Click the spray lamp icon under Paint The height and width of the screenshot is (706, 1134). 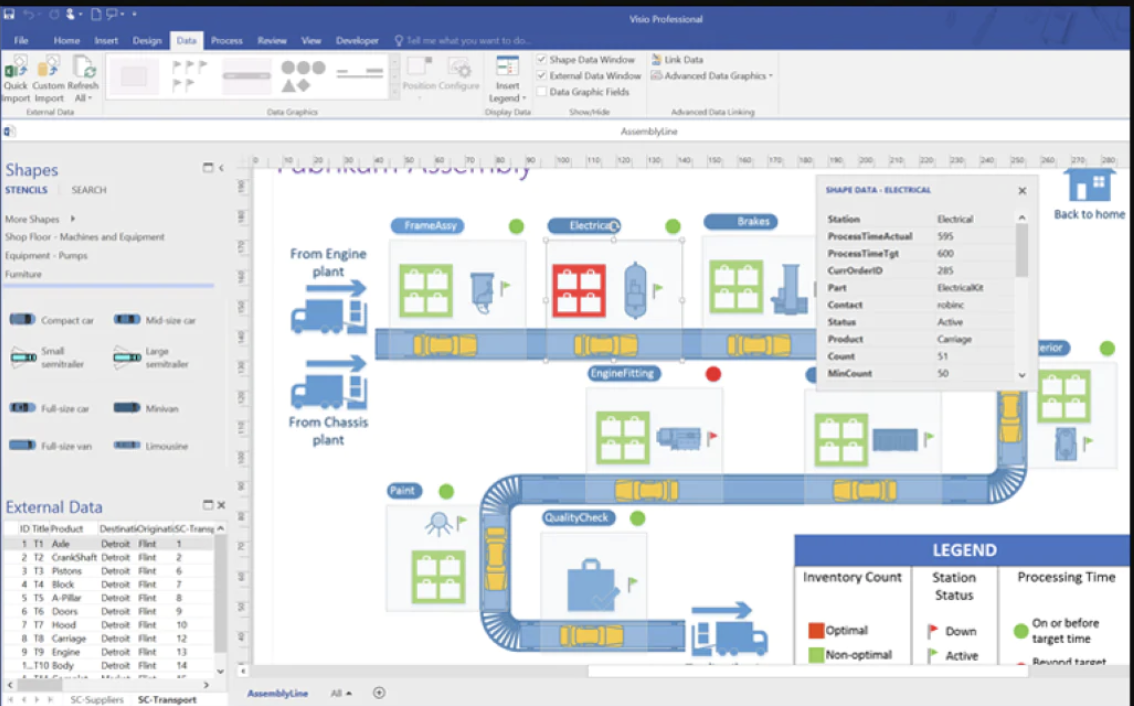438,523
